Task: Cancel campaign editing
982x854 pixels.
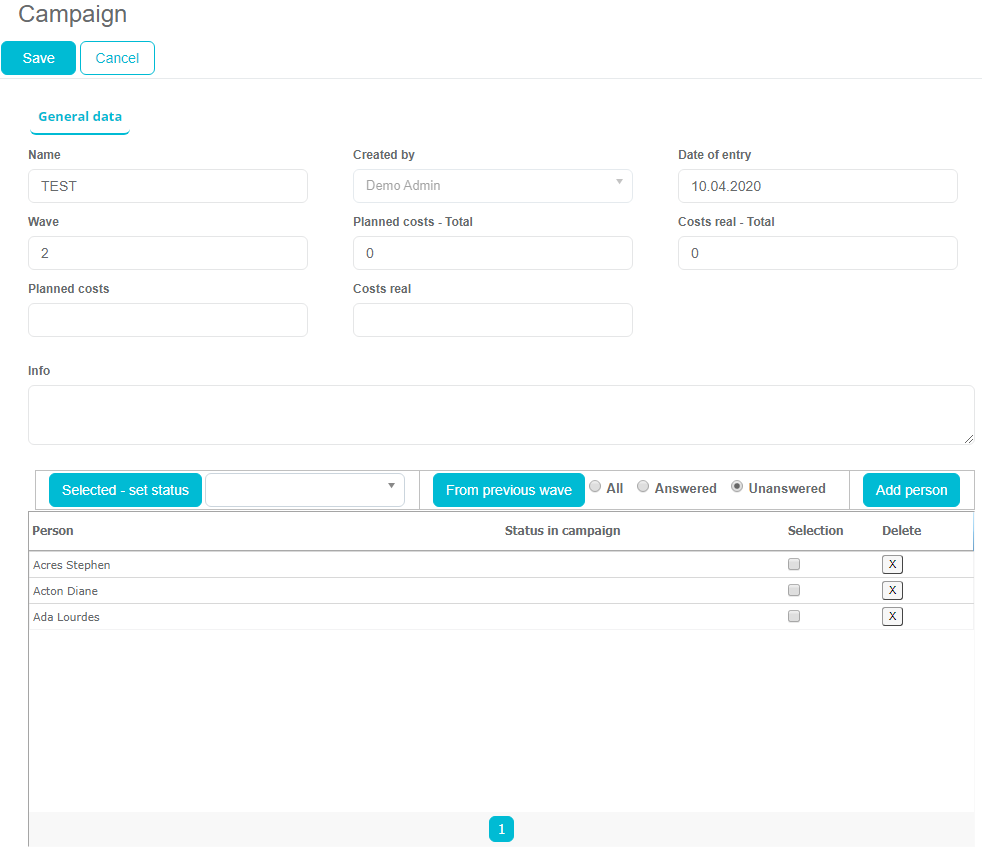Action: pyautogui.click(x=117, y=58)
